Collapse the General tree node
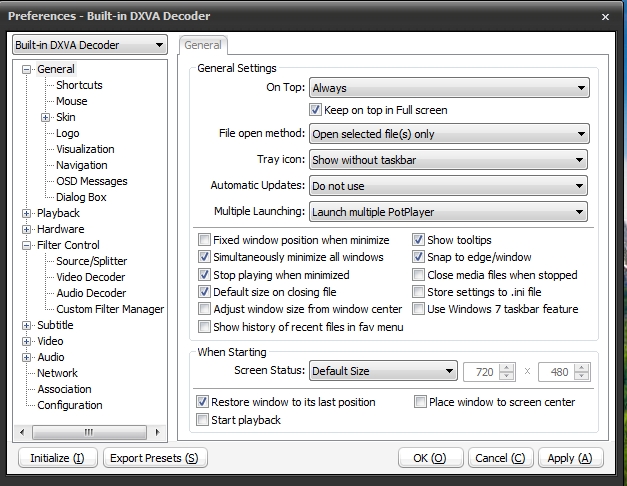The height and width of the screenshot is (486, 627). pos(26,70)
